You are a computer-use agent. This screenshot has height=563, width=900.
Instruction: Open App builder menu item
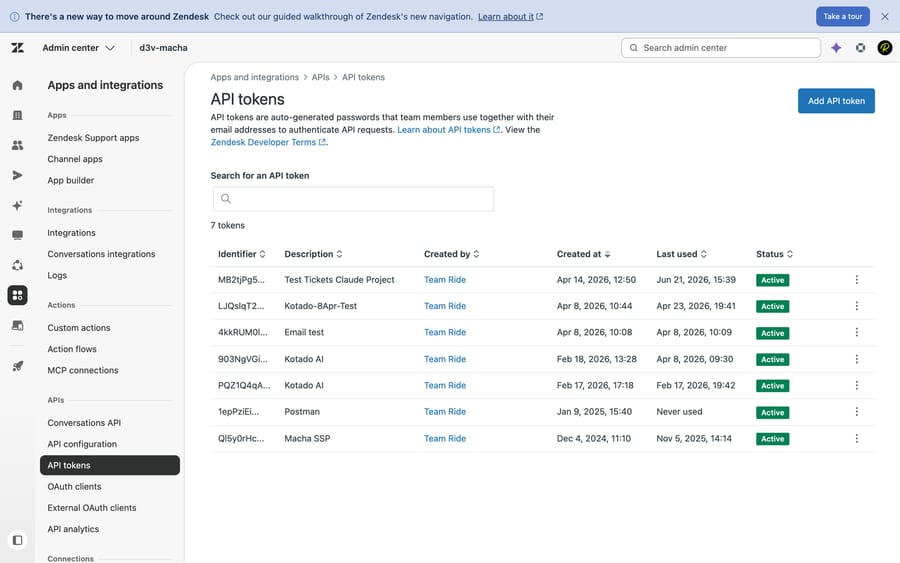pyautogui.click(x=71, y=180)
